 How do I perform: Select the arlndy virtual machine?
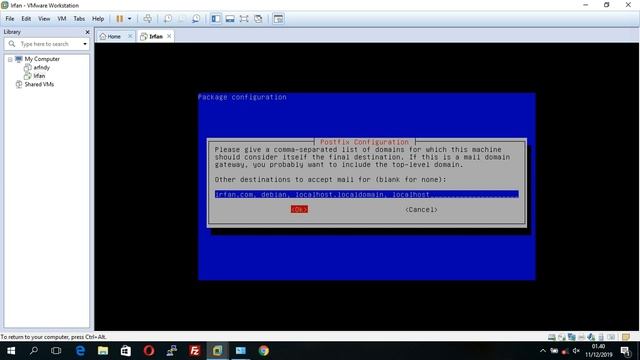tap(42, 67)
